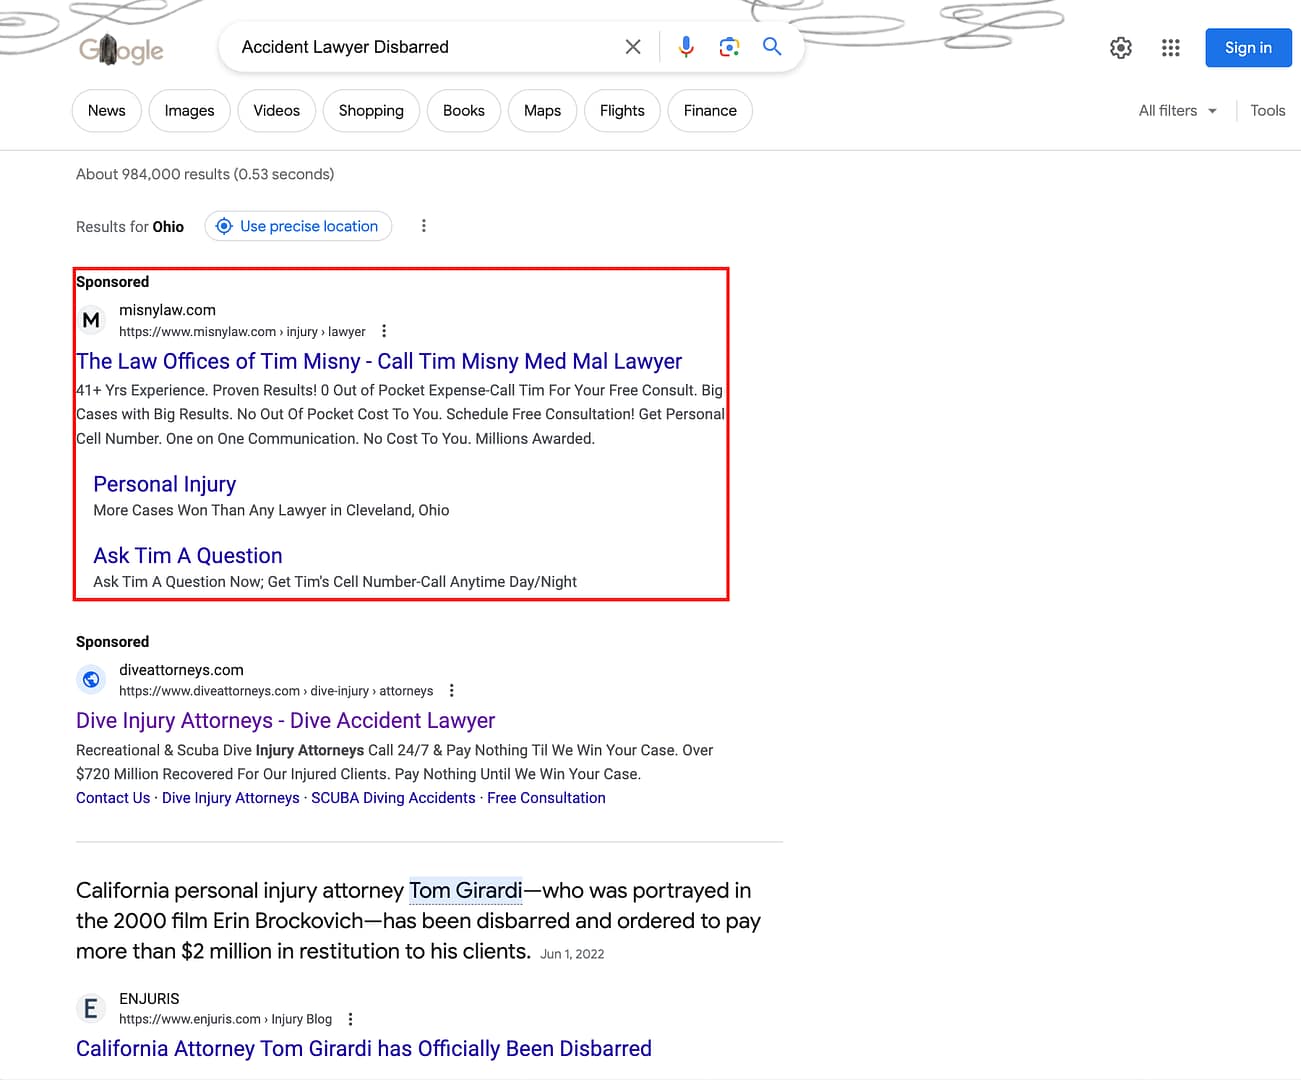Click the blue magnifier search icon

pyautogui.click(x=772, y=46)
